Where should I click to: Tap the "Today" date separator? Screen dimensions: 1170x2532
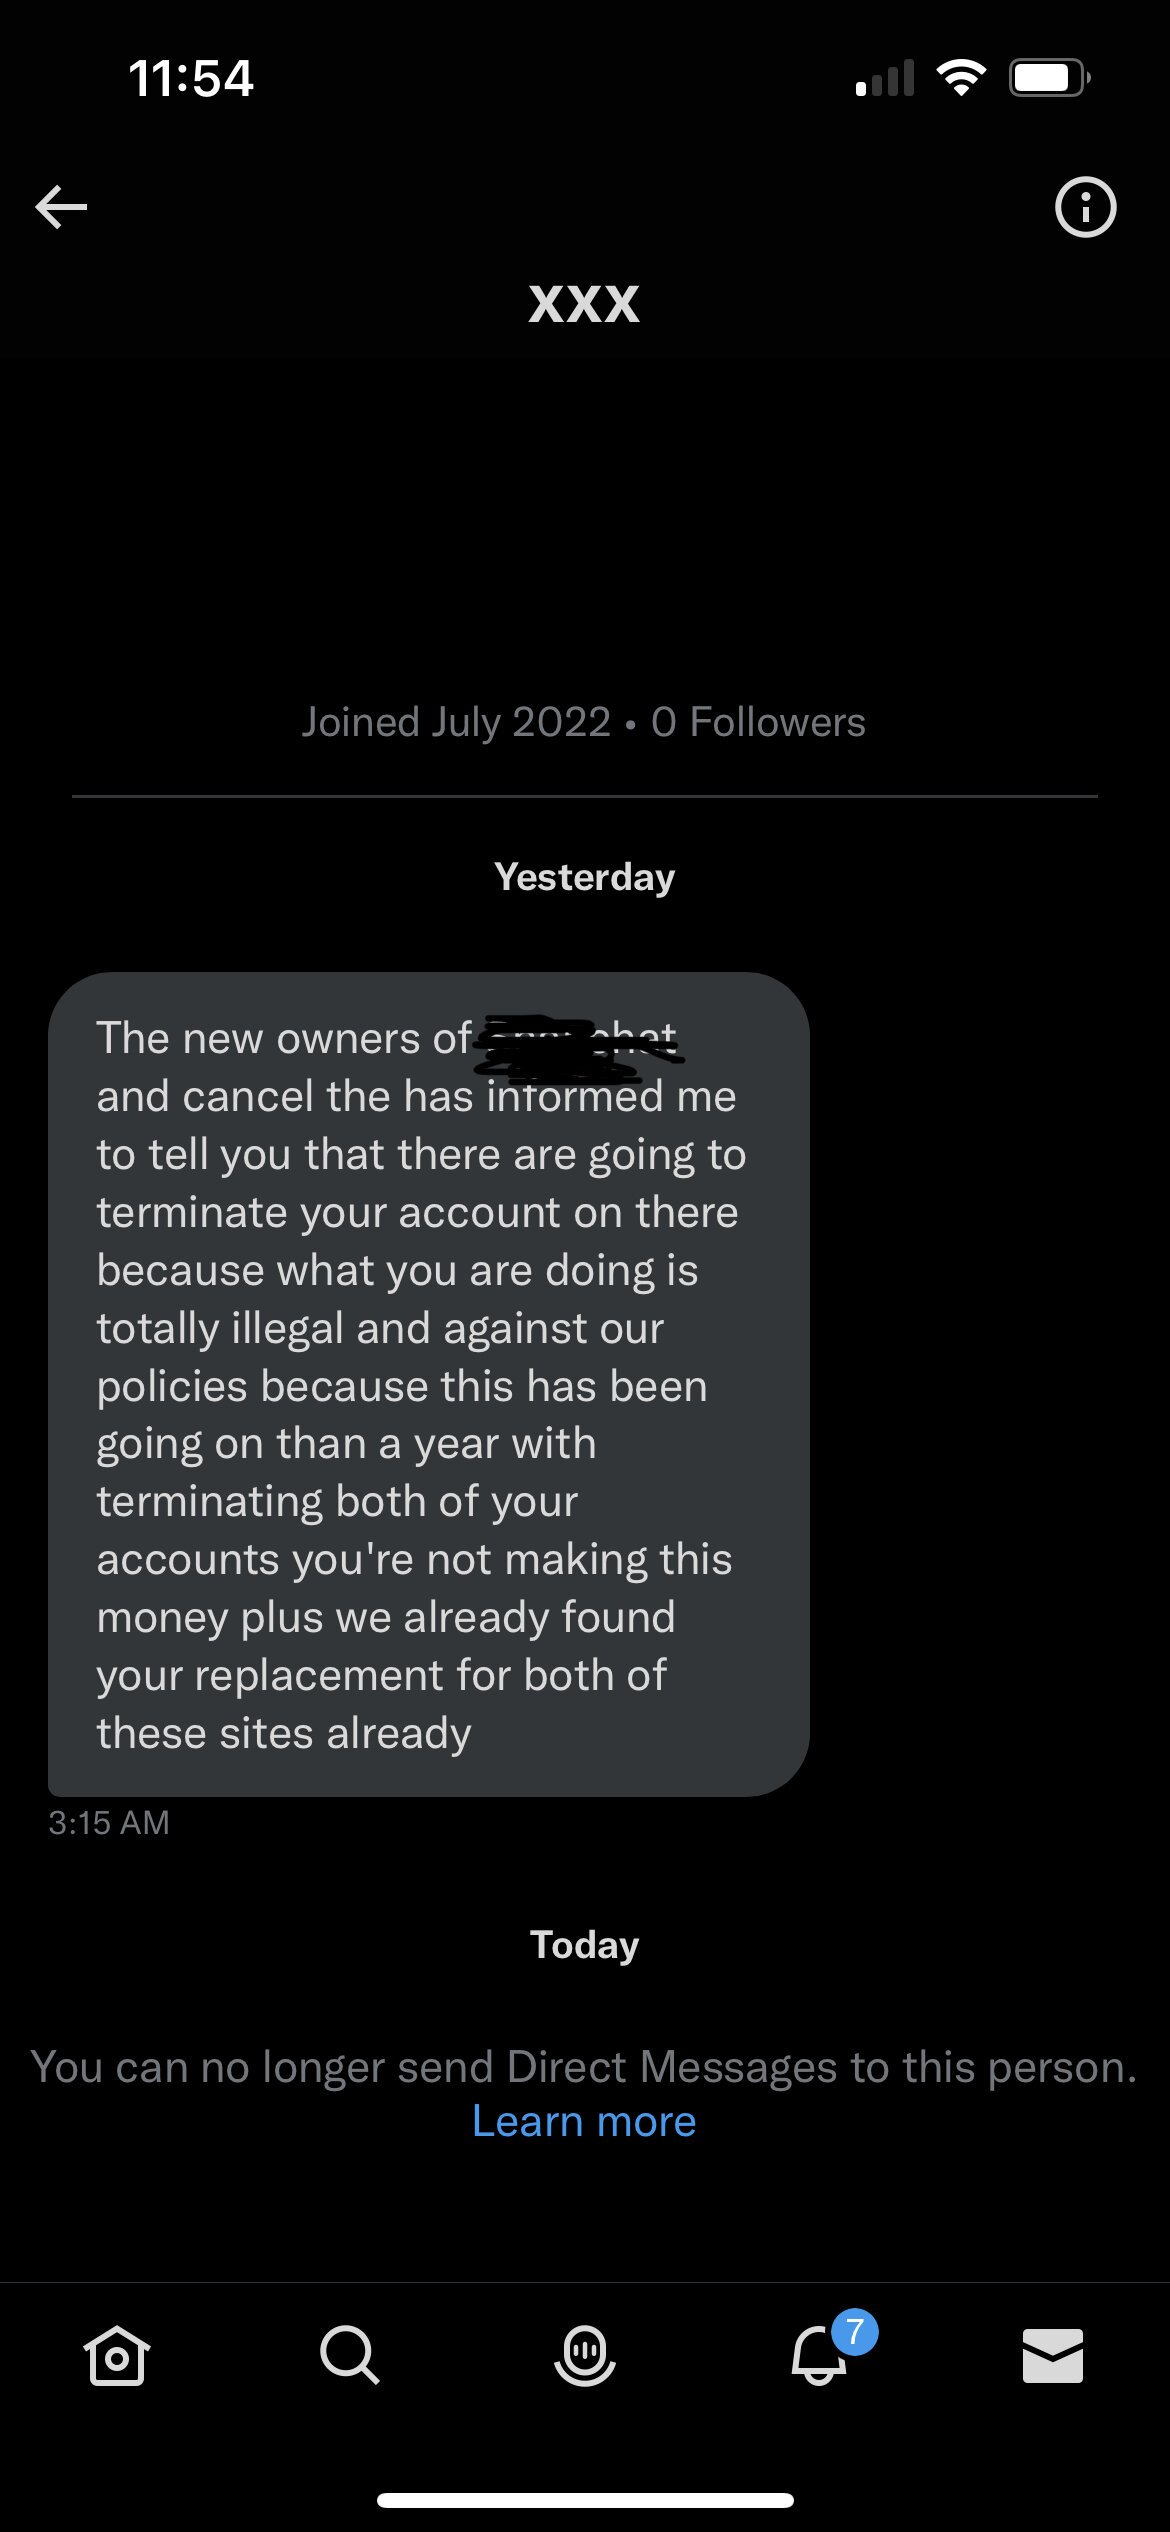point(584,1945)
